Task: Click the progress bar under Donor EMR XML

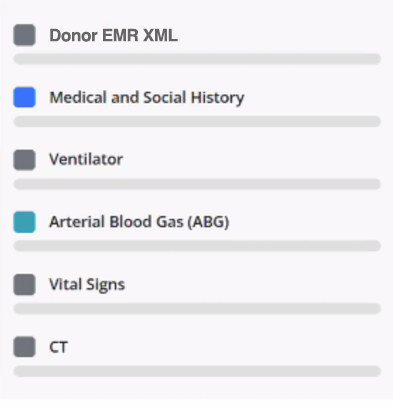Action: point(197,59)
